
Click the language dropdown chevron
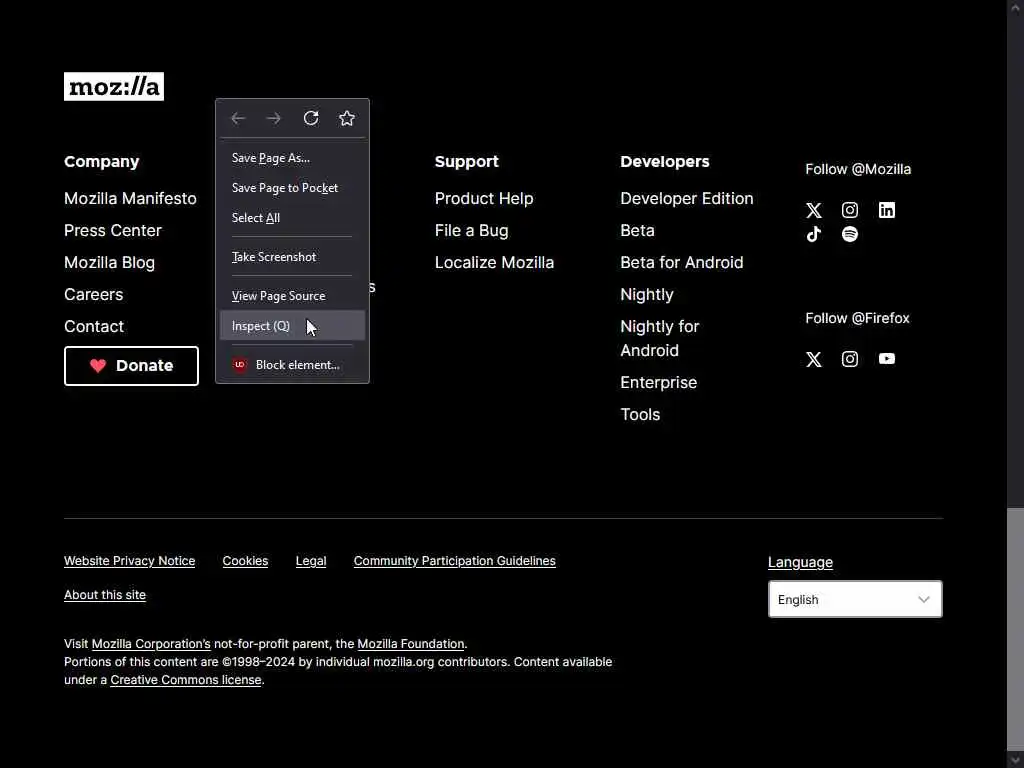(923, 600)
